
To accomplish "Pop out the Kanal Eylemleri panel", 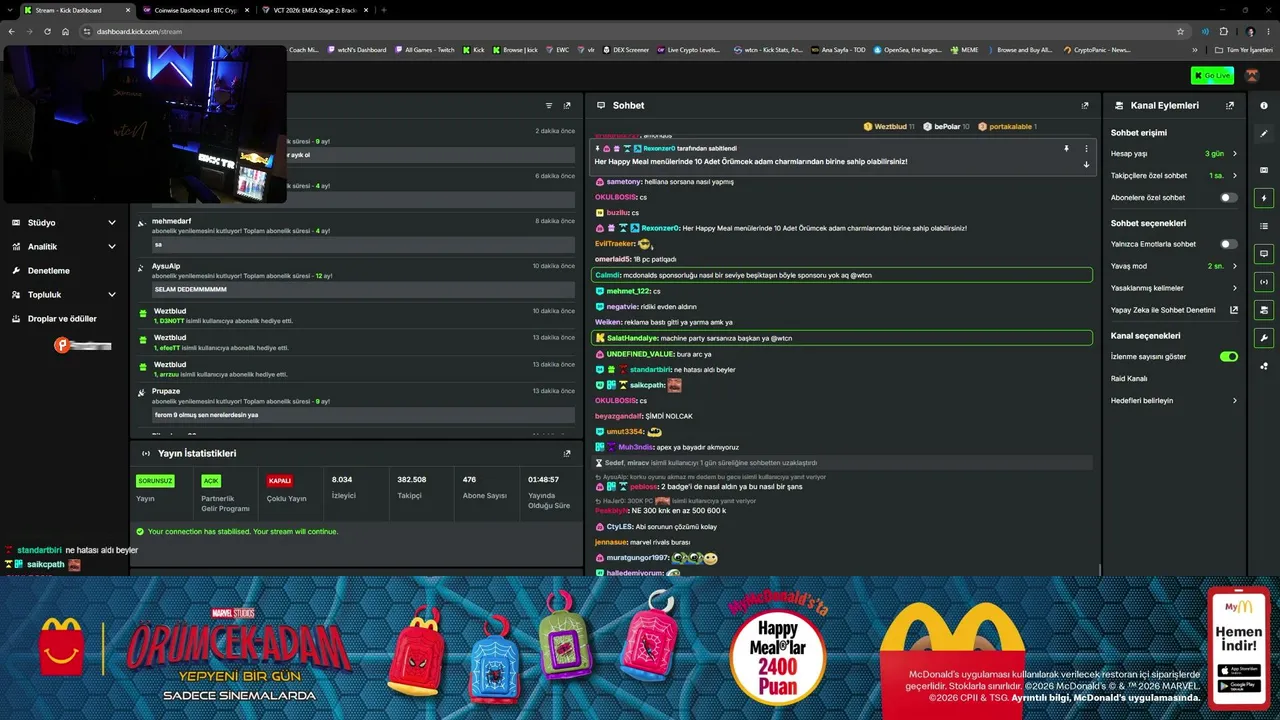I will coord(1230,105).
